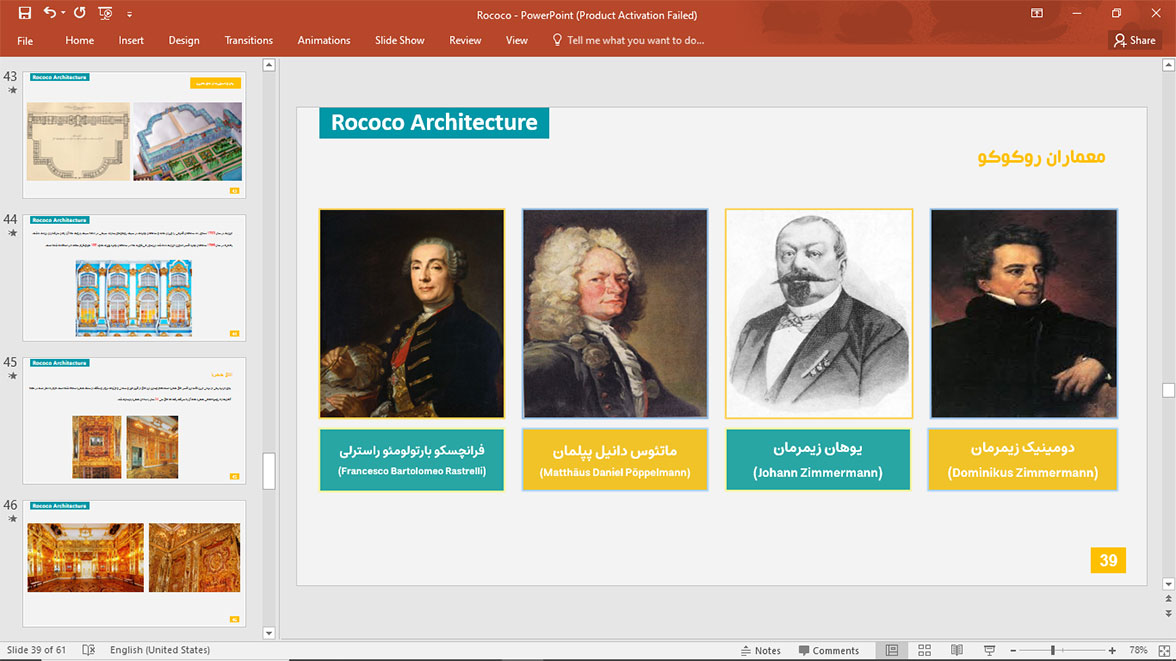Click main editor scroll down arrow
Image resolution: width=1176 pixels, height=661 pixels.
point(1168,584)
